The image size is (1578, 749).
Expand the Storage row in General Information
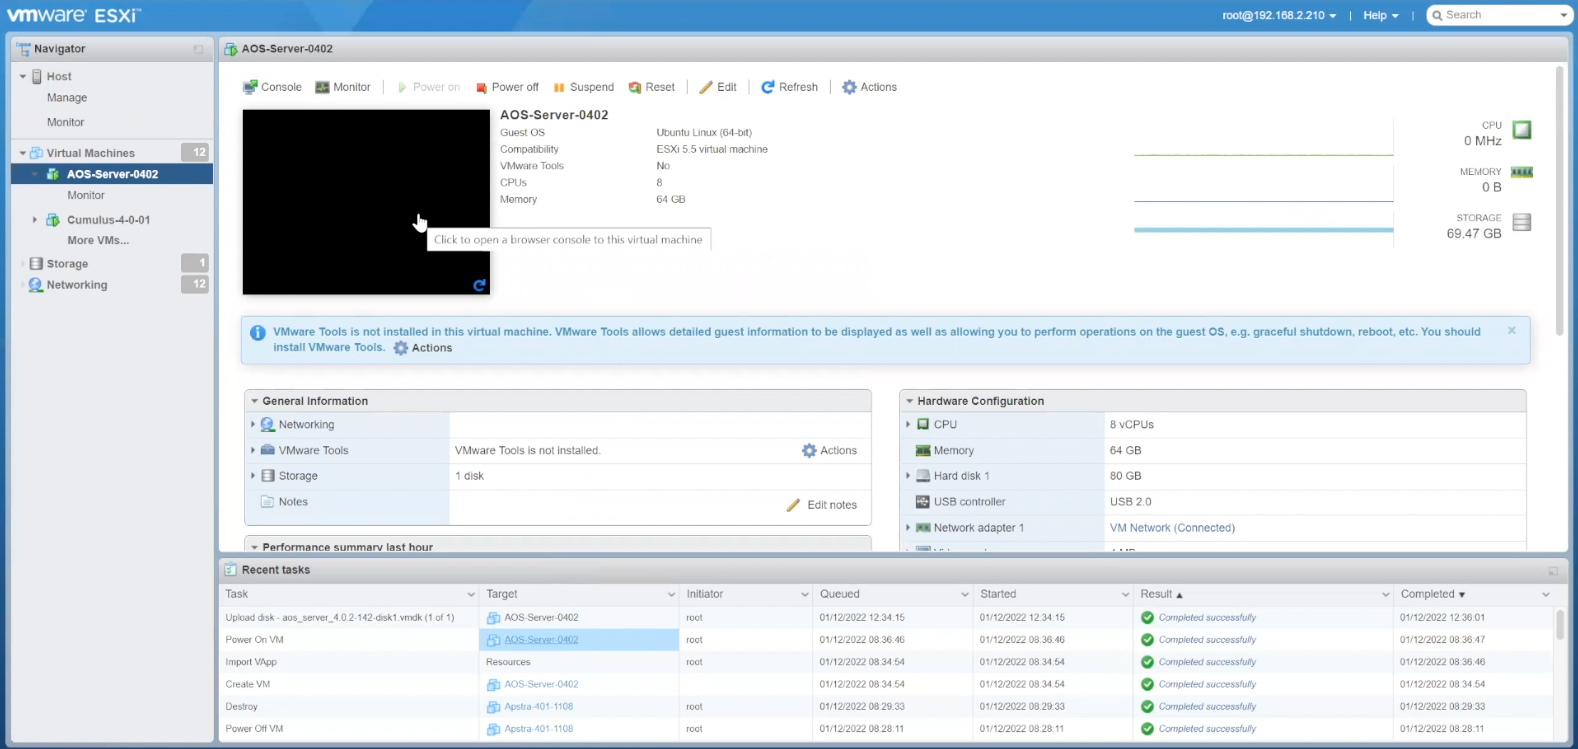click(252, 476)
